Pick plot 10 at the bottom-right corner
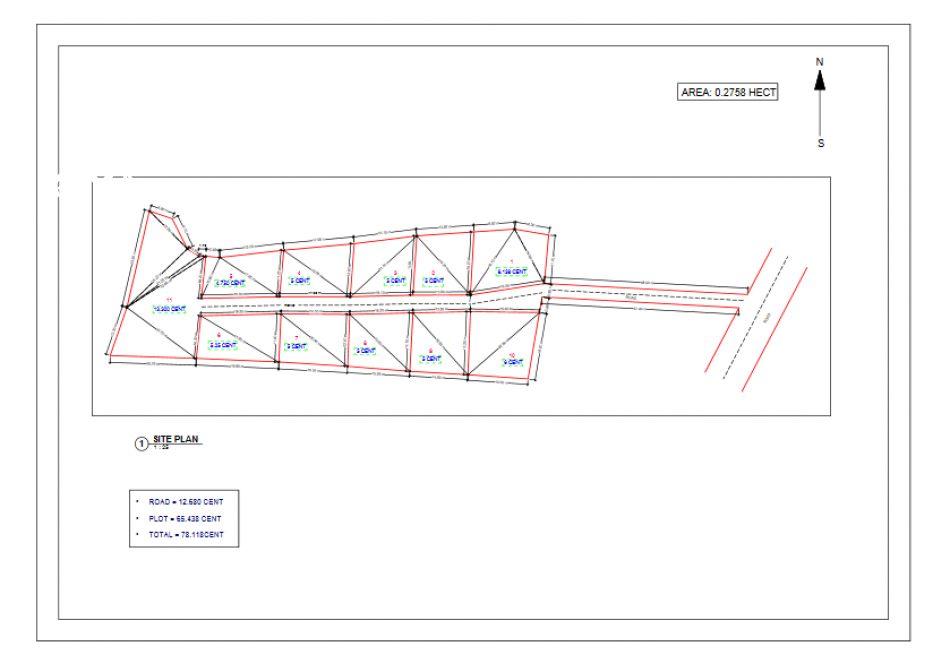The image size is (950, 672). (512, 362)
